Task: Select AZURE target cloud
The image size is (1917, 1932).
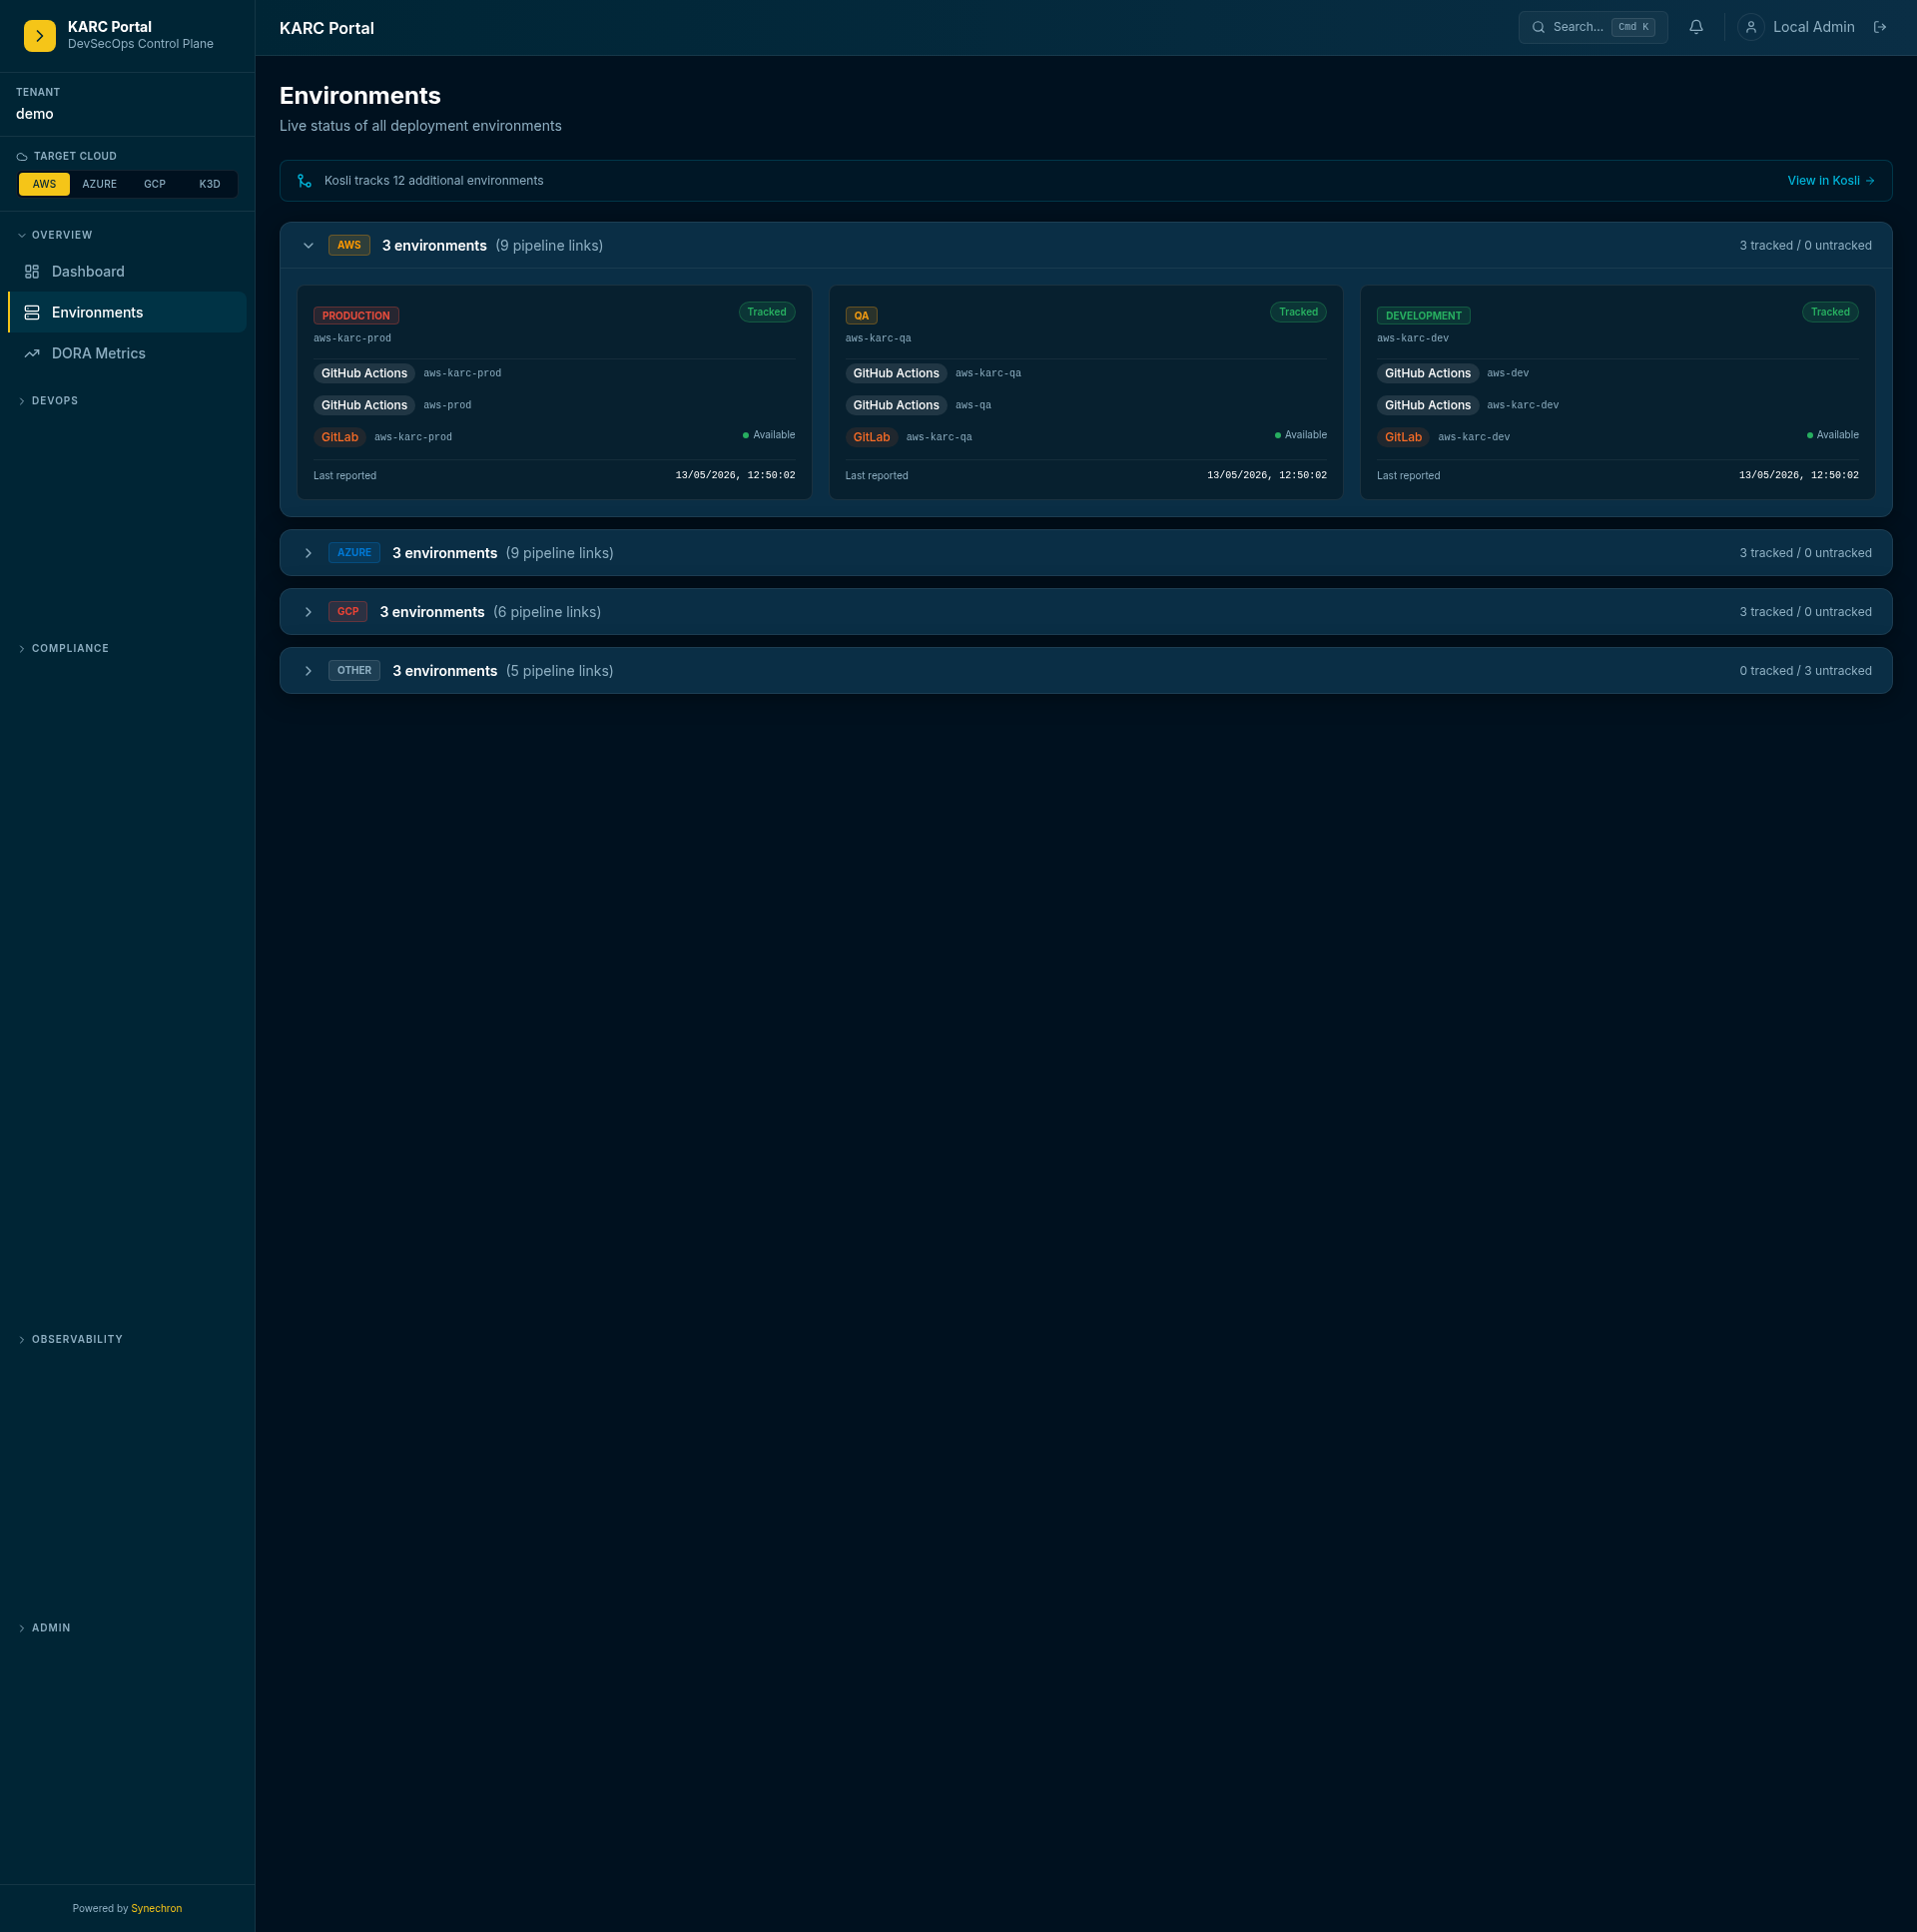Action: coord(100,184)
